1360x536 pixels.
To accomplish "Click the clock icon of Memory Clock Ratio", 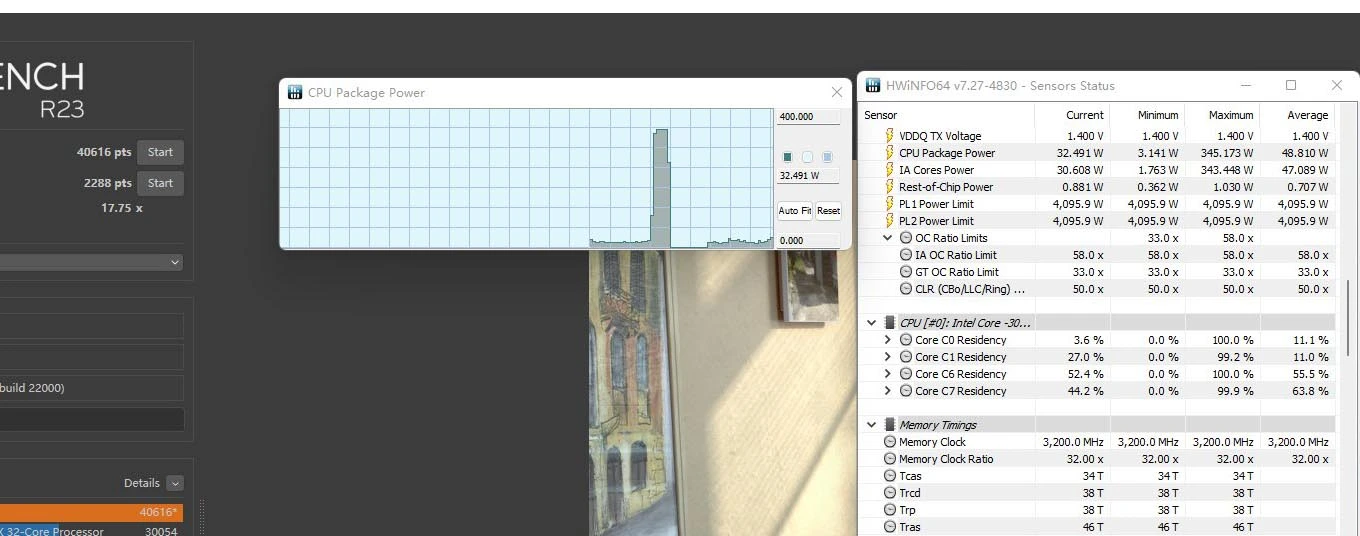I will point(890,459).
